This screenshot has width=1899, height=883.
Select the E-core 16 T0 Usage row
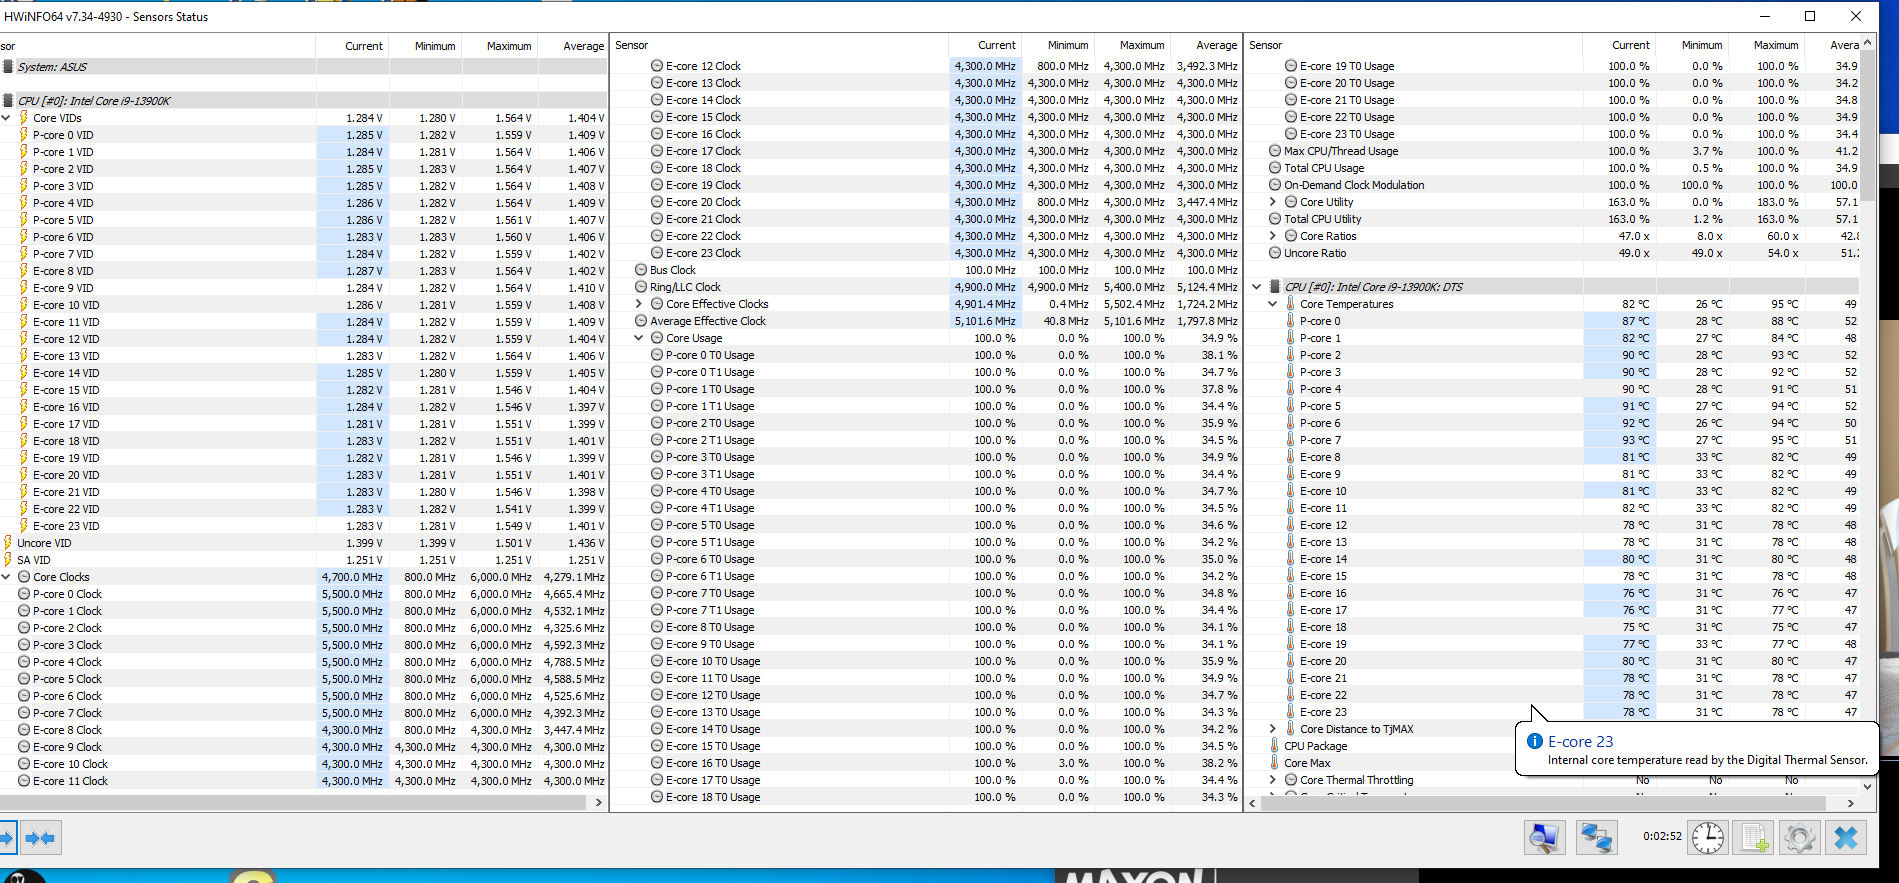point(926,763)
